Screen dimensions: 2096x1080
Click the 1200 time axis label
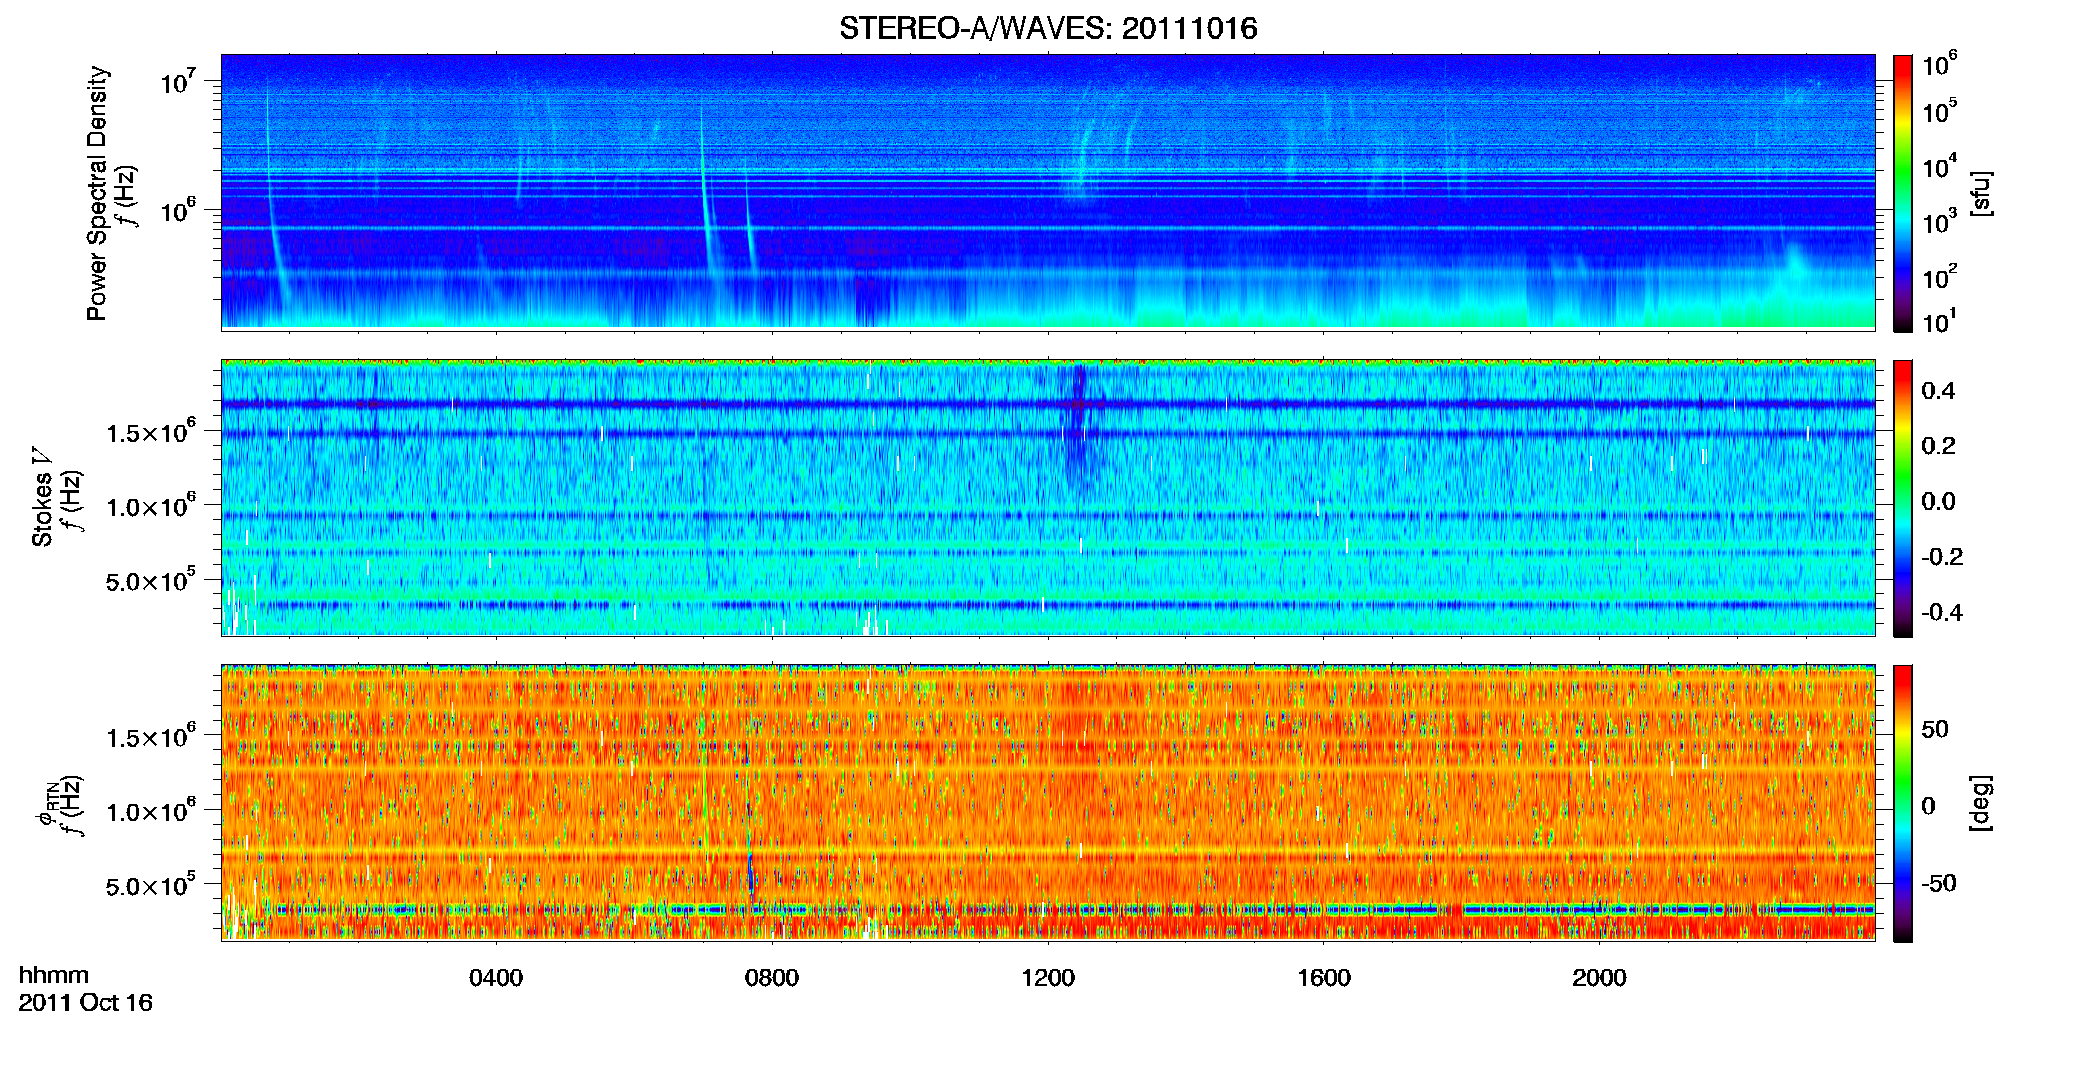tap(1048, 978)
